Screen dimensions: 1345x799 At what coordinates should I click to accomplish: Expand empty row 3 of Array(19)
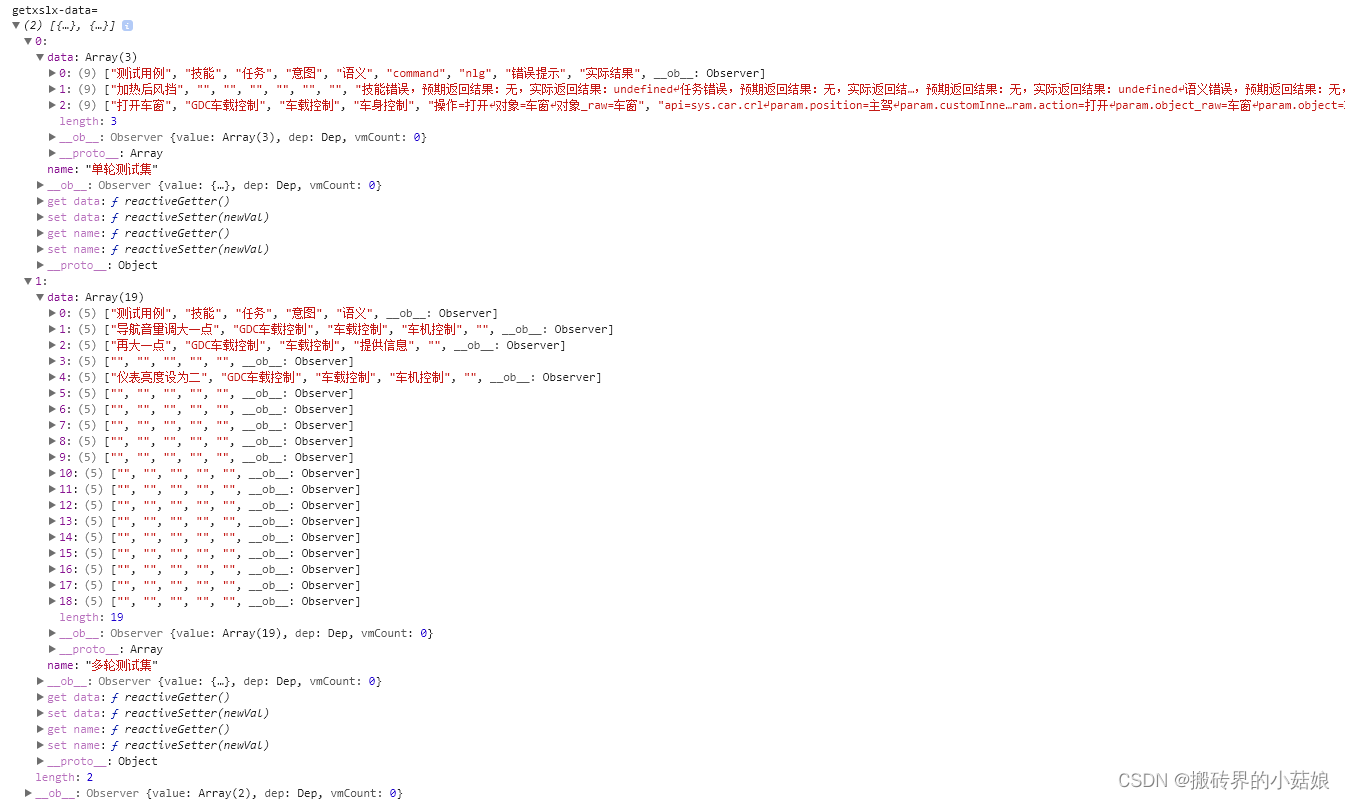point(52,361)
